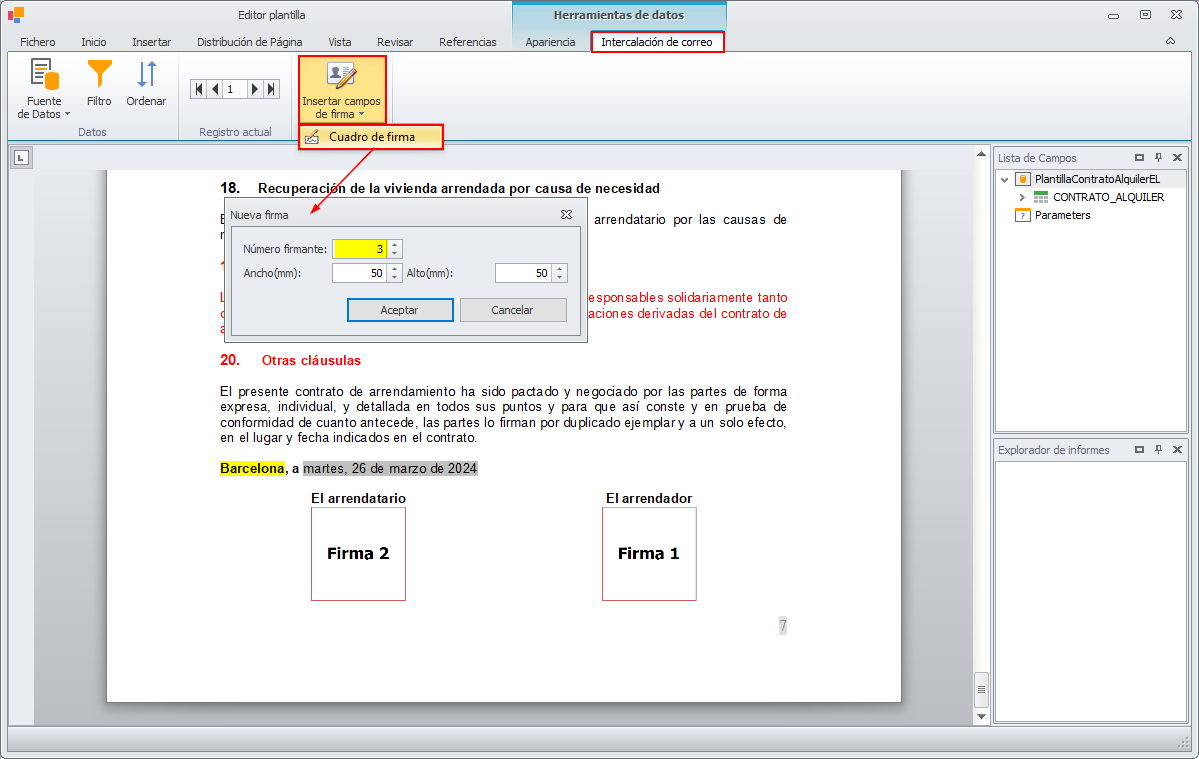This screenshot has height=759, width=1199.
Task: Switch to Inicio ribbon tab
Action: click(94, 42)
